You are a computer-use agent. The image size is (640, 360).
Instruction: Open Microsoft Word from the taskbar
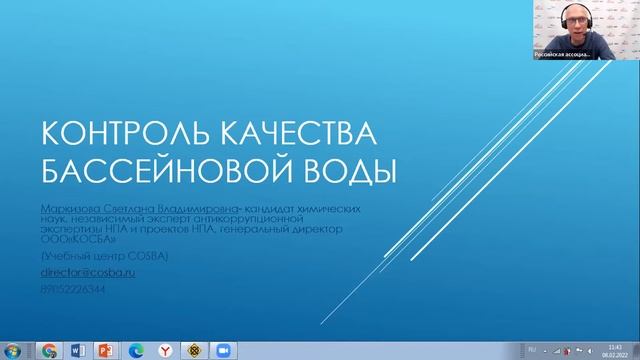tap(78, 351)
